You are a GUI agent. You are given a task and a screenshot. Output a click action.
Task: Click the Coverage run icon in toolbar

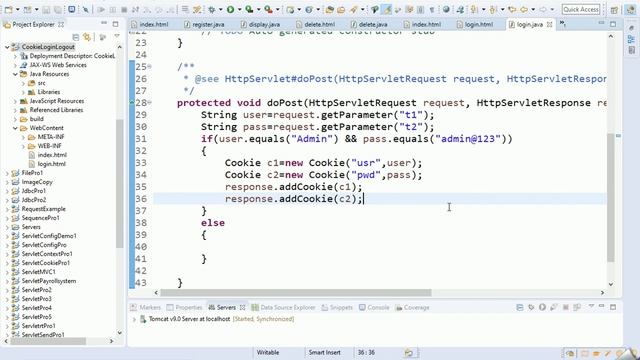[x=249, y=9]
